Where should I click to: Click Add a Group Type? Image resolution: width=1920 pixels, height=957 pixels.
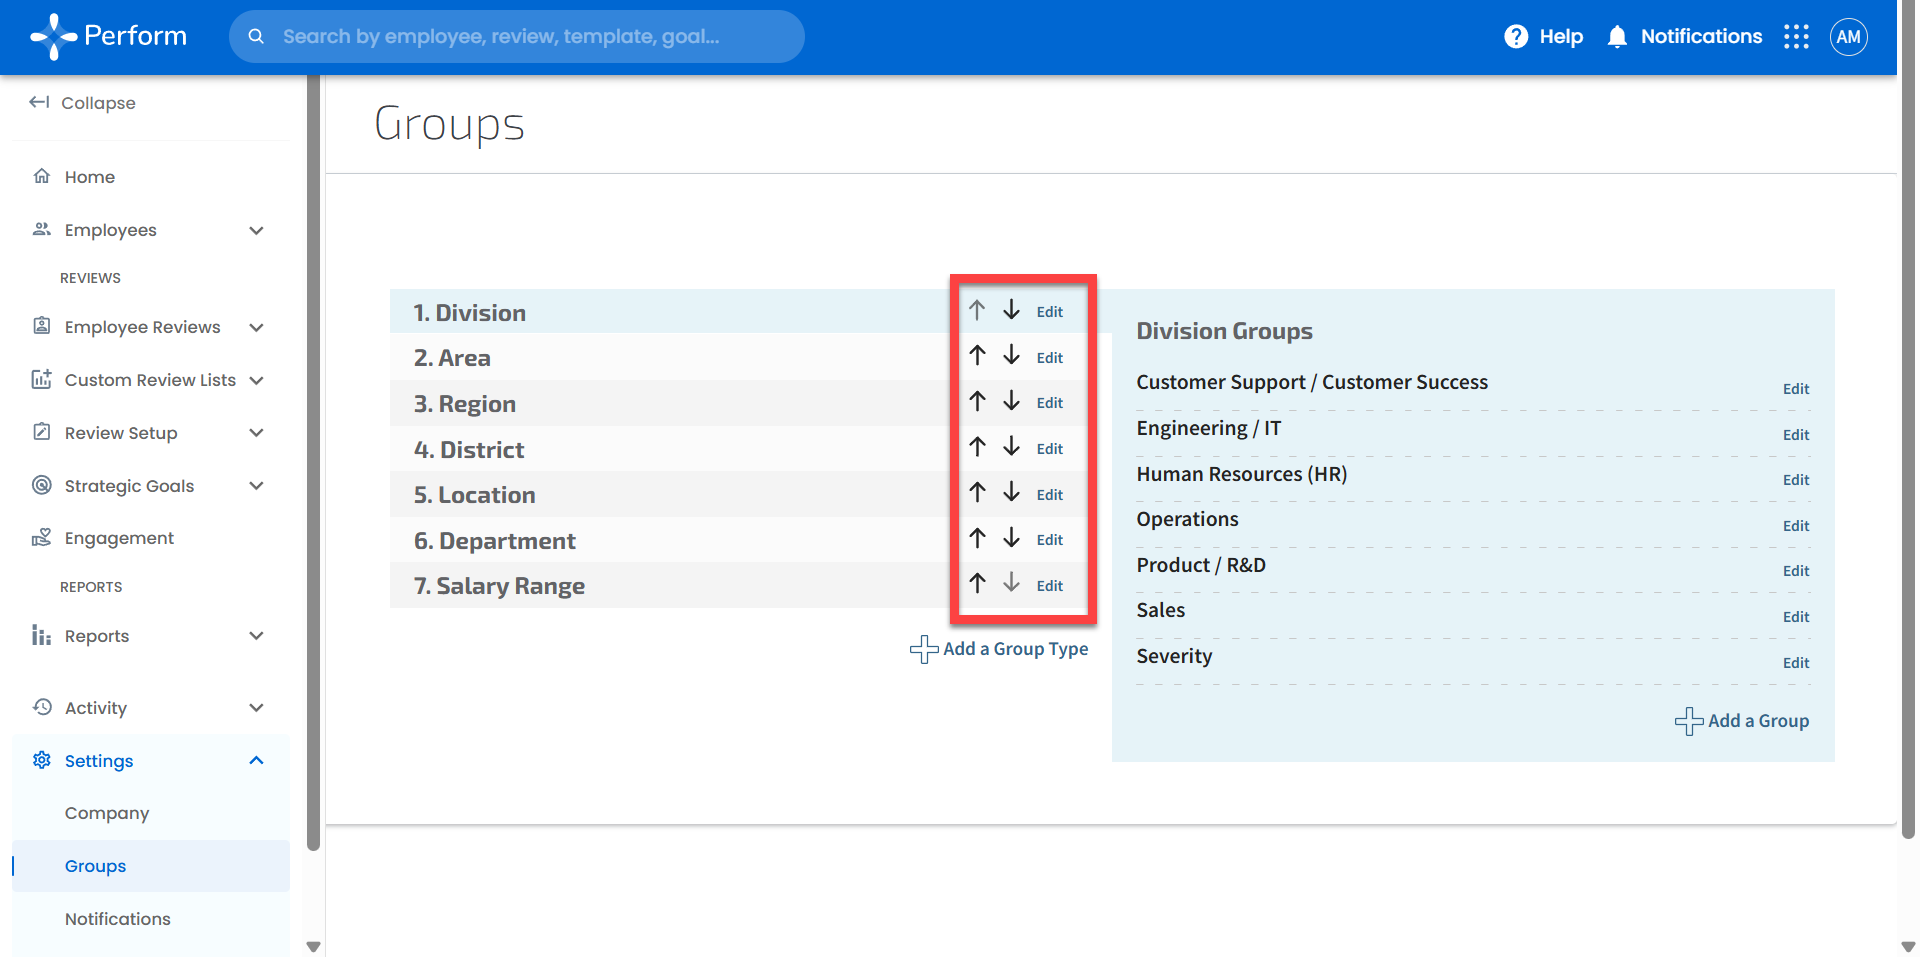[999, 649]
